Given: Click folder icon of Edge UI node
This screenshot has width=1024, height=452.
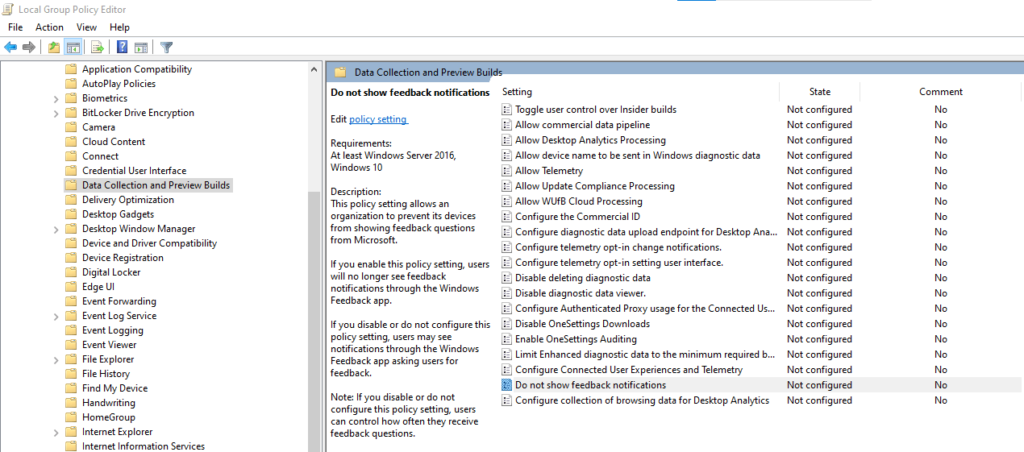Looking at the screenshot, I should 71,287.
